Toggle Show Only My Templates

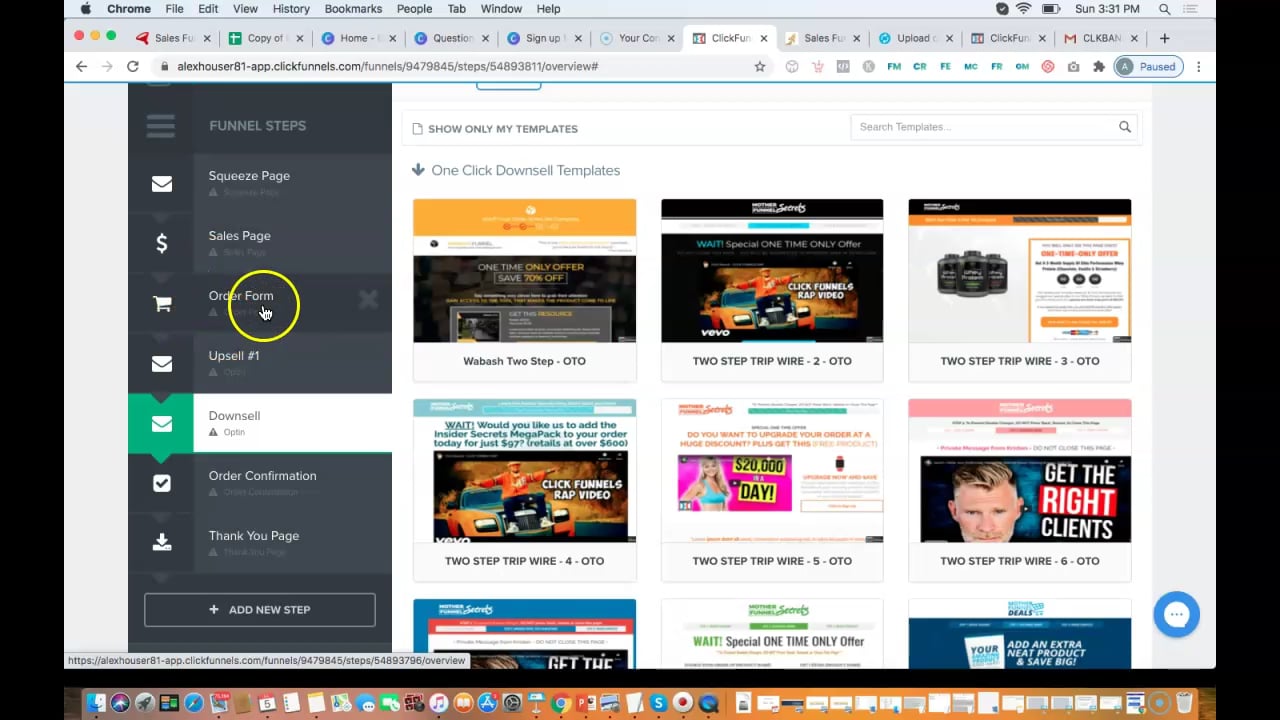tap(495, 129)
